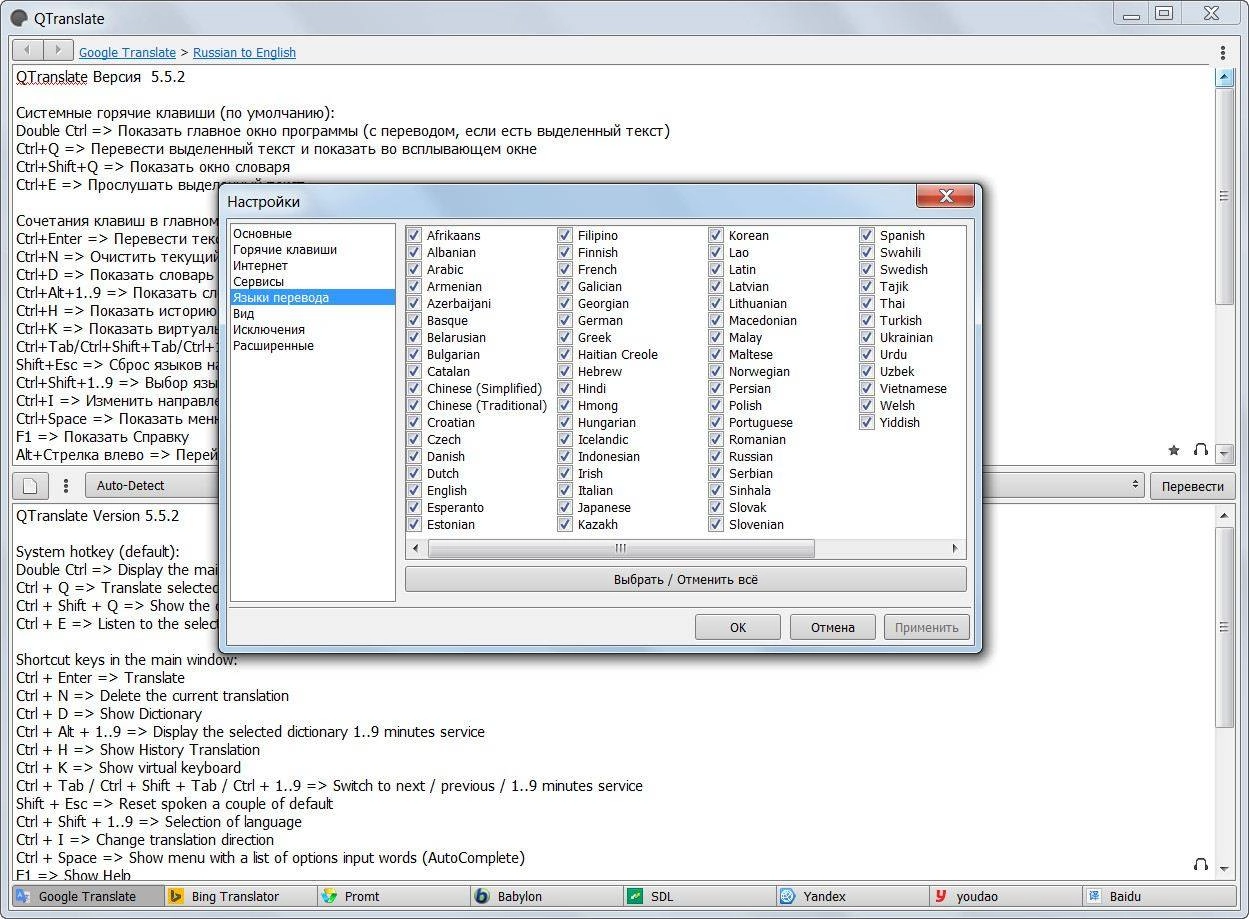Viewport: 1249px width, 919px height.
Task: Open the Russian to English link
Action: [244, 52]
